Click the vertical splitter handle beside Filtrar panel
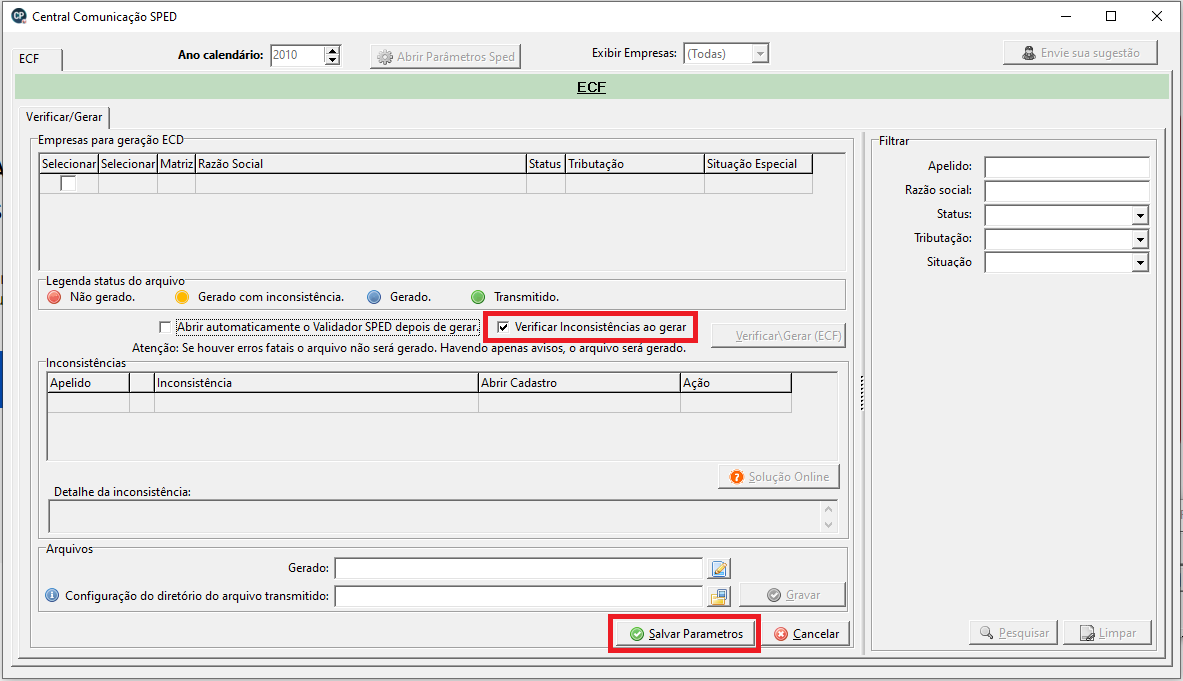Viewport: 1183px width, 681px height. click(862, 393)
